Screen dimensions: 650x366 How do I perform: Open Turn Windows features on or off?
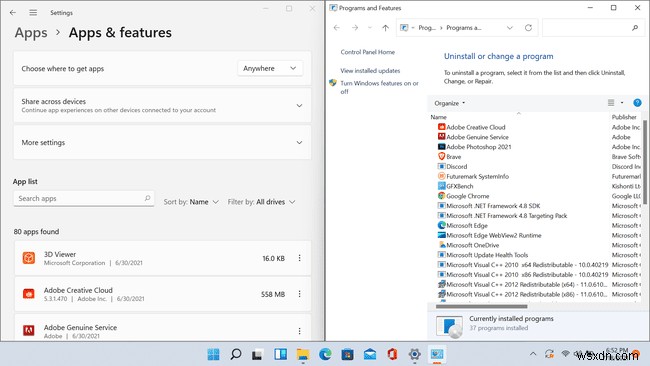pos(379,87)
